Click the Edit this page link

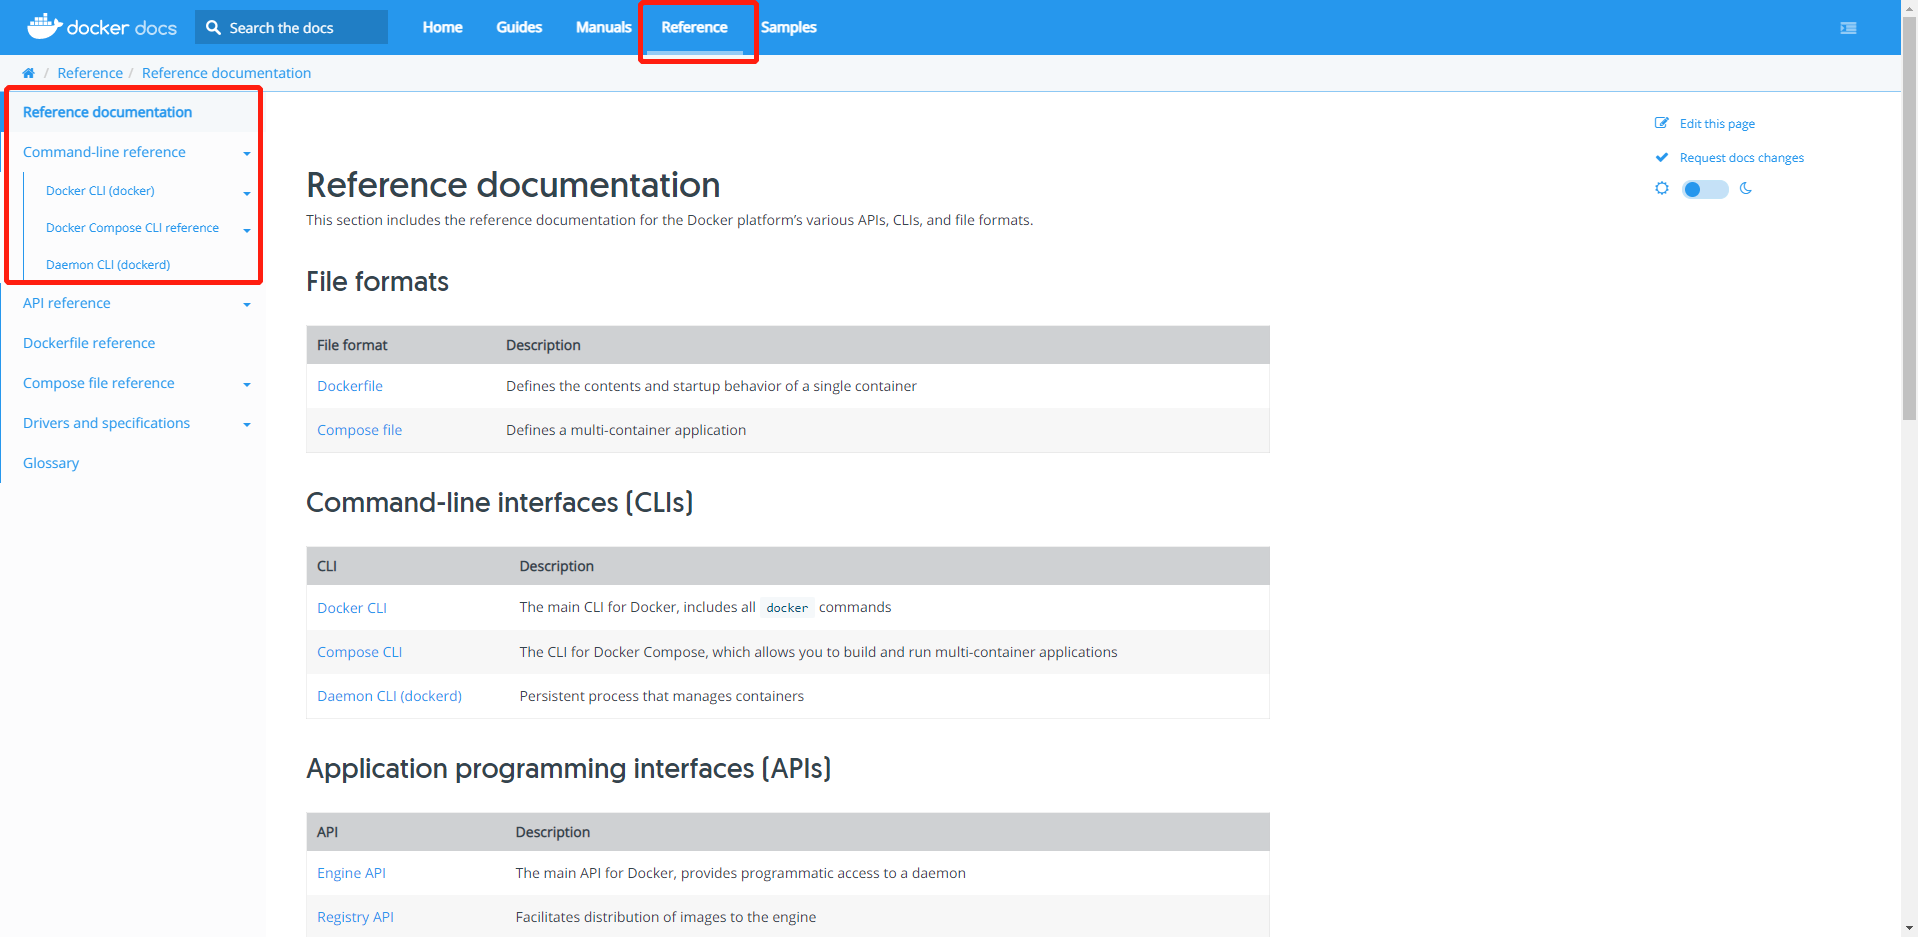pos(1717,123)
